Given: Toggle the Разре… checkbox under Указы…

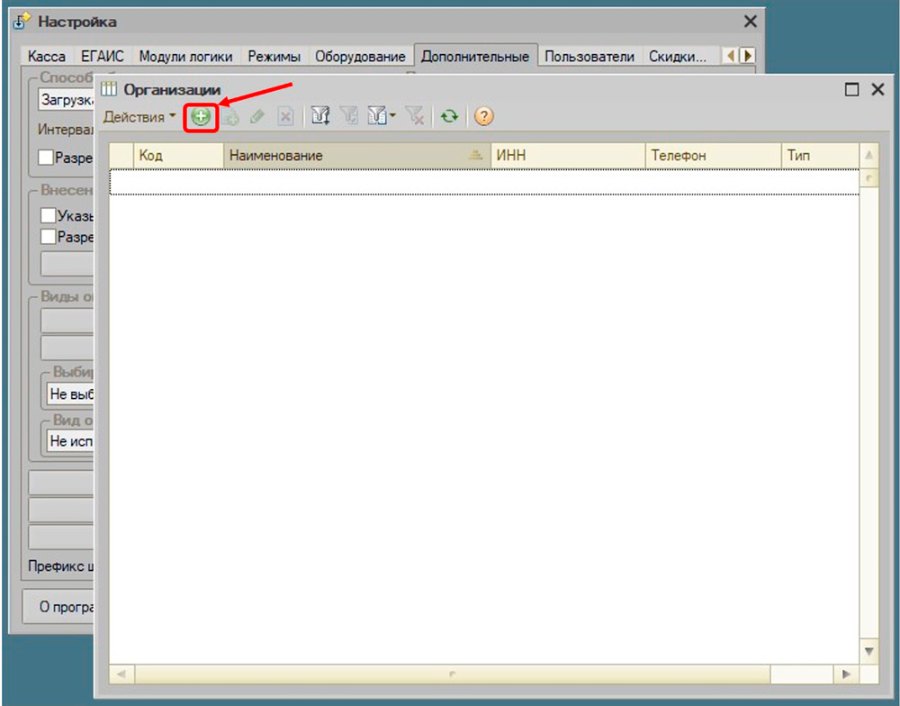Looking at the screenshot, I should pos(48,236).
